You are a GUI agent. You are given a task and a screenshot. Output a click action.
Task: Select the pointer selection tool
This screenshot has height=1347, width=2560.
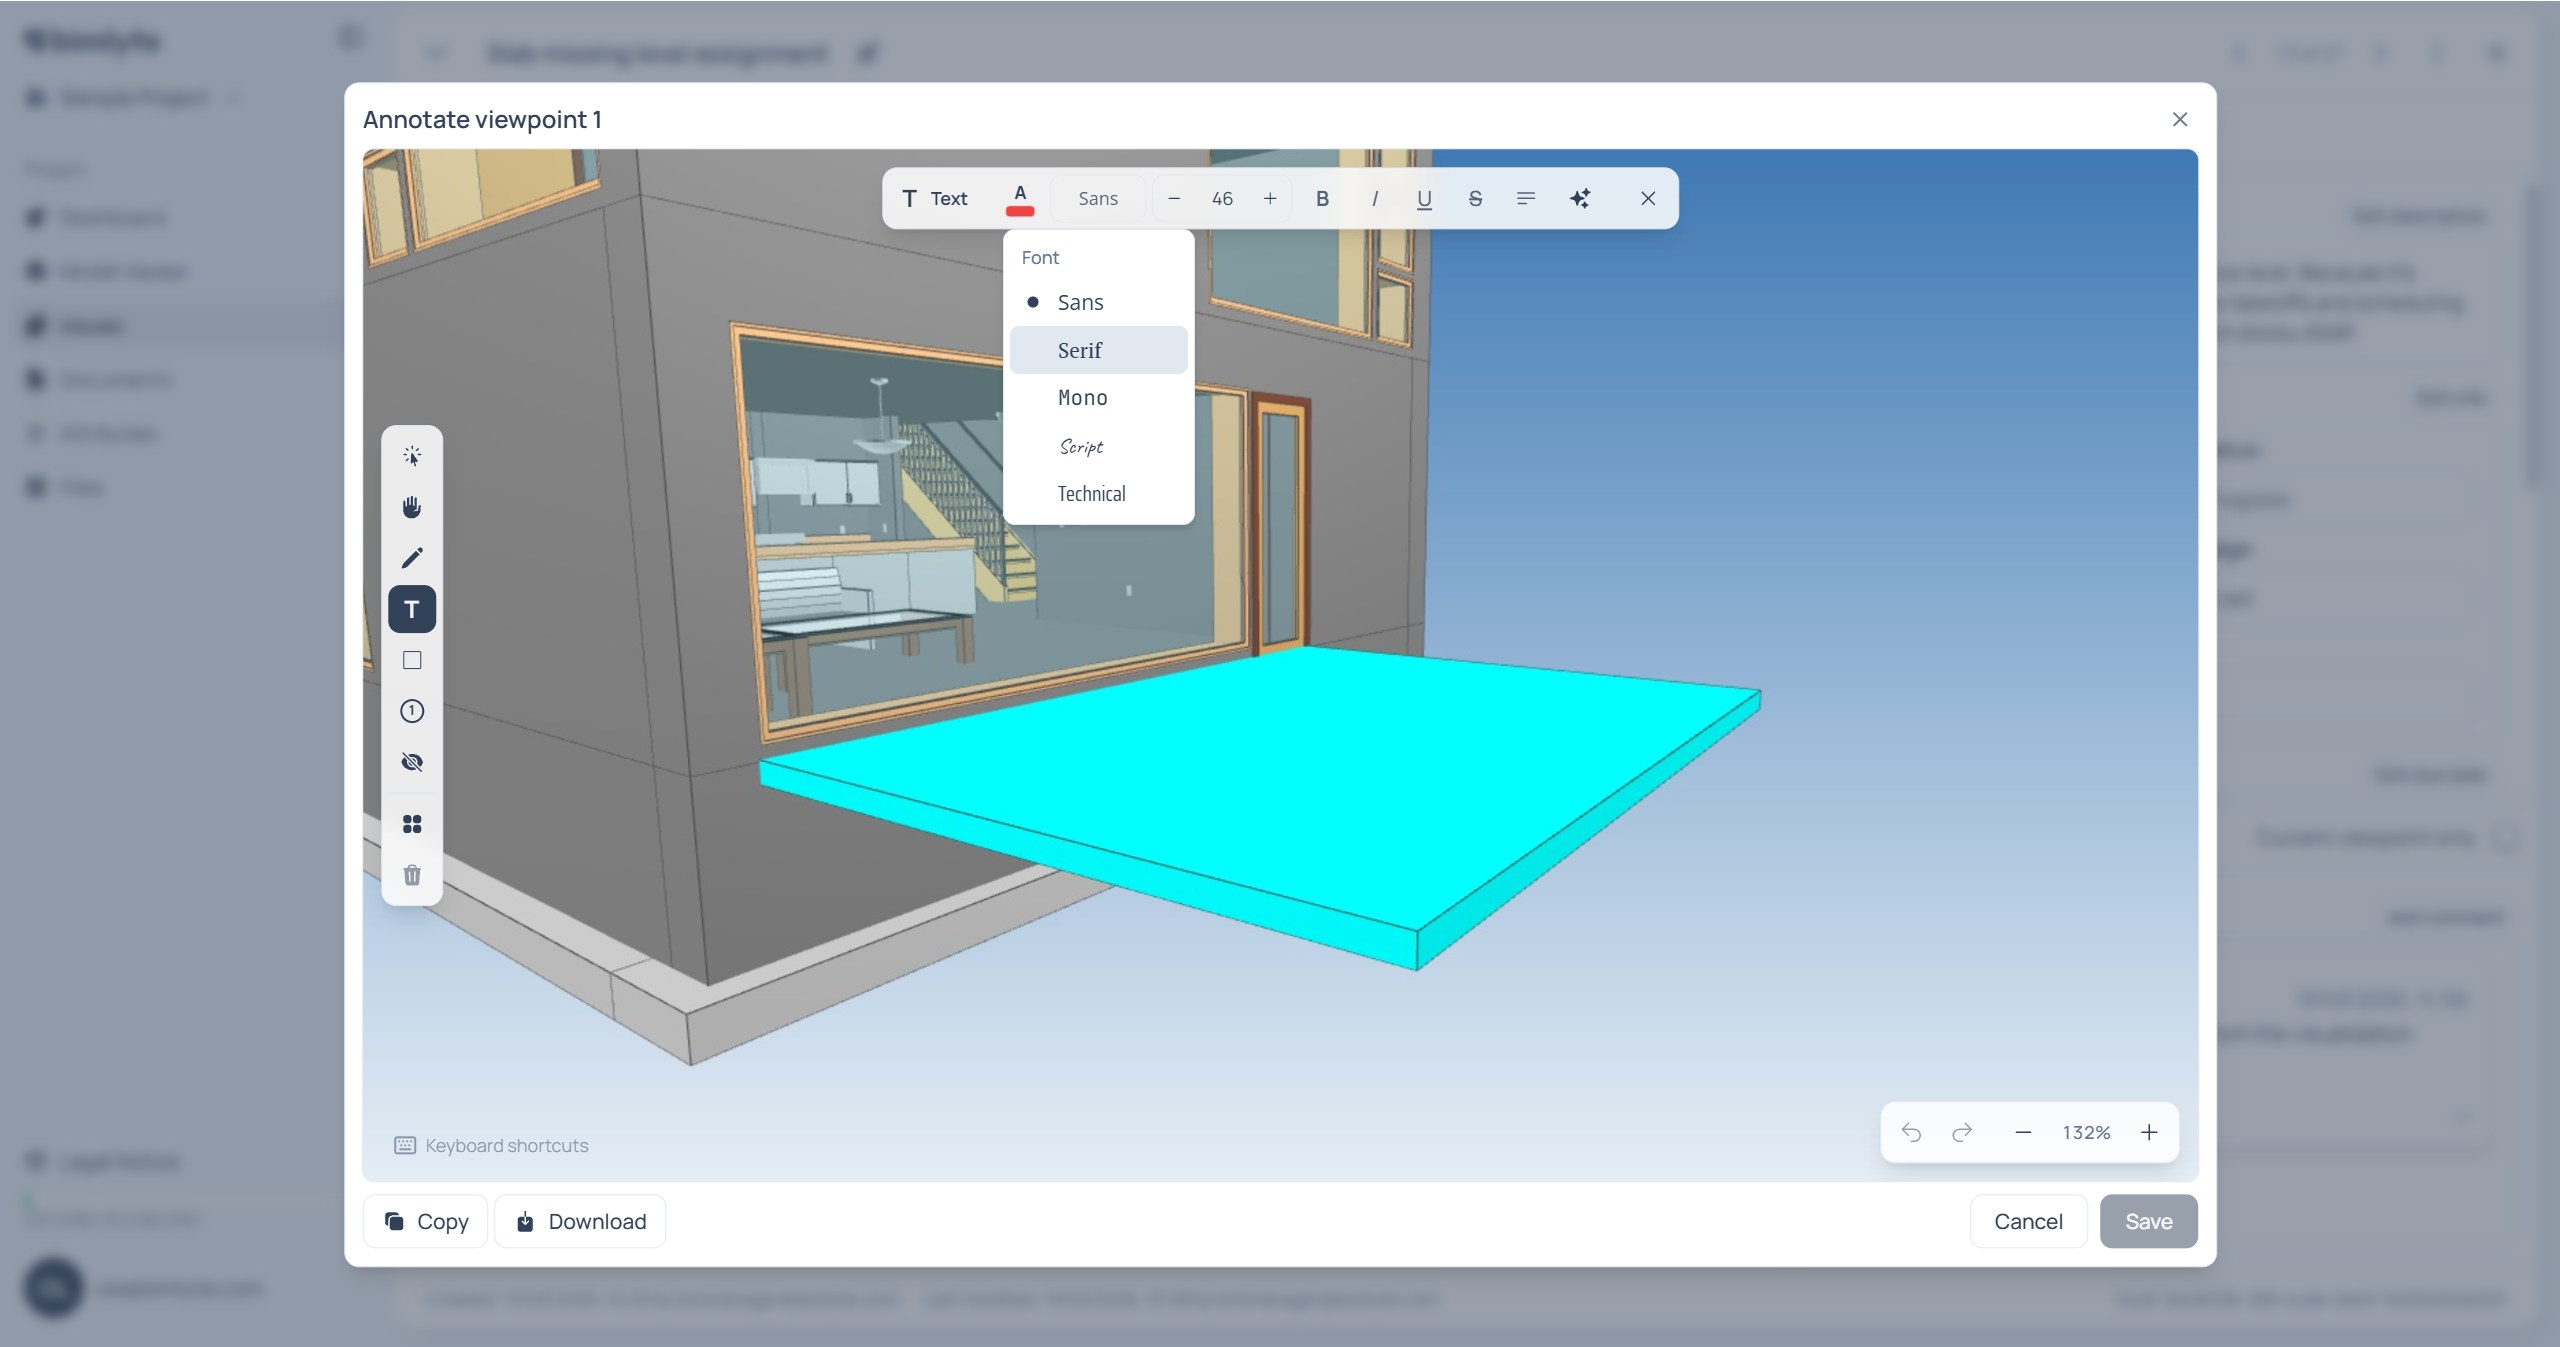412,456
